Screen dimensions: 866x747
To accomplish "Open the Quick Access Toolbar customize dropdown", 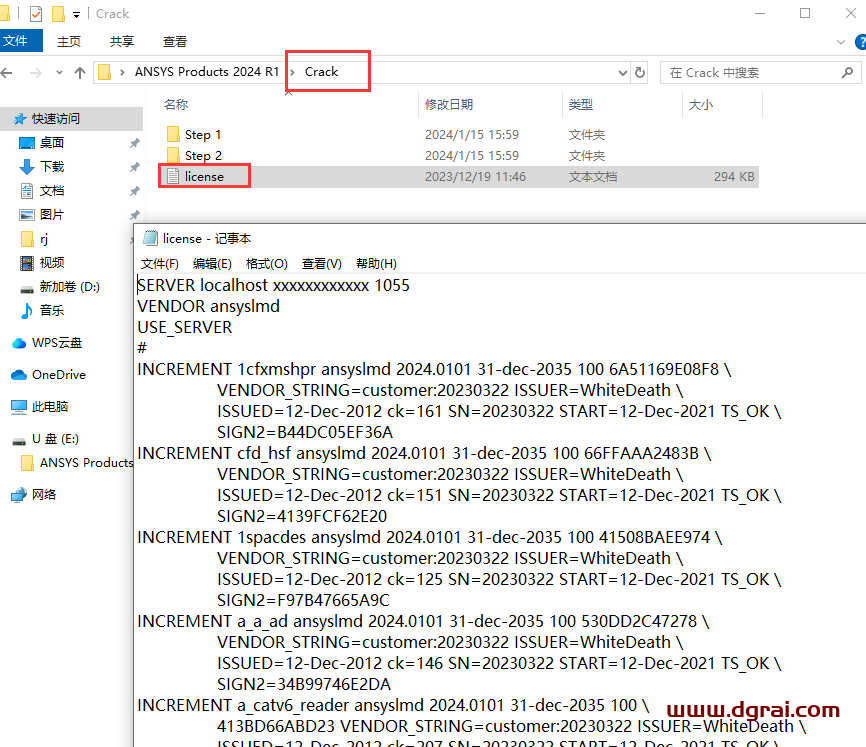I will click(x=76, y=14).
